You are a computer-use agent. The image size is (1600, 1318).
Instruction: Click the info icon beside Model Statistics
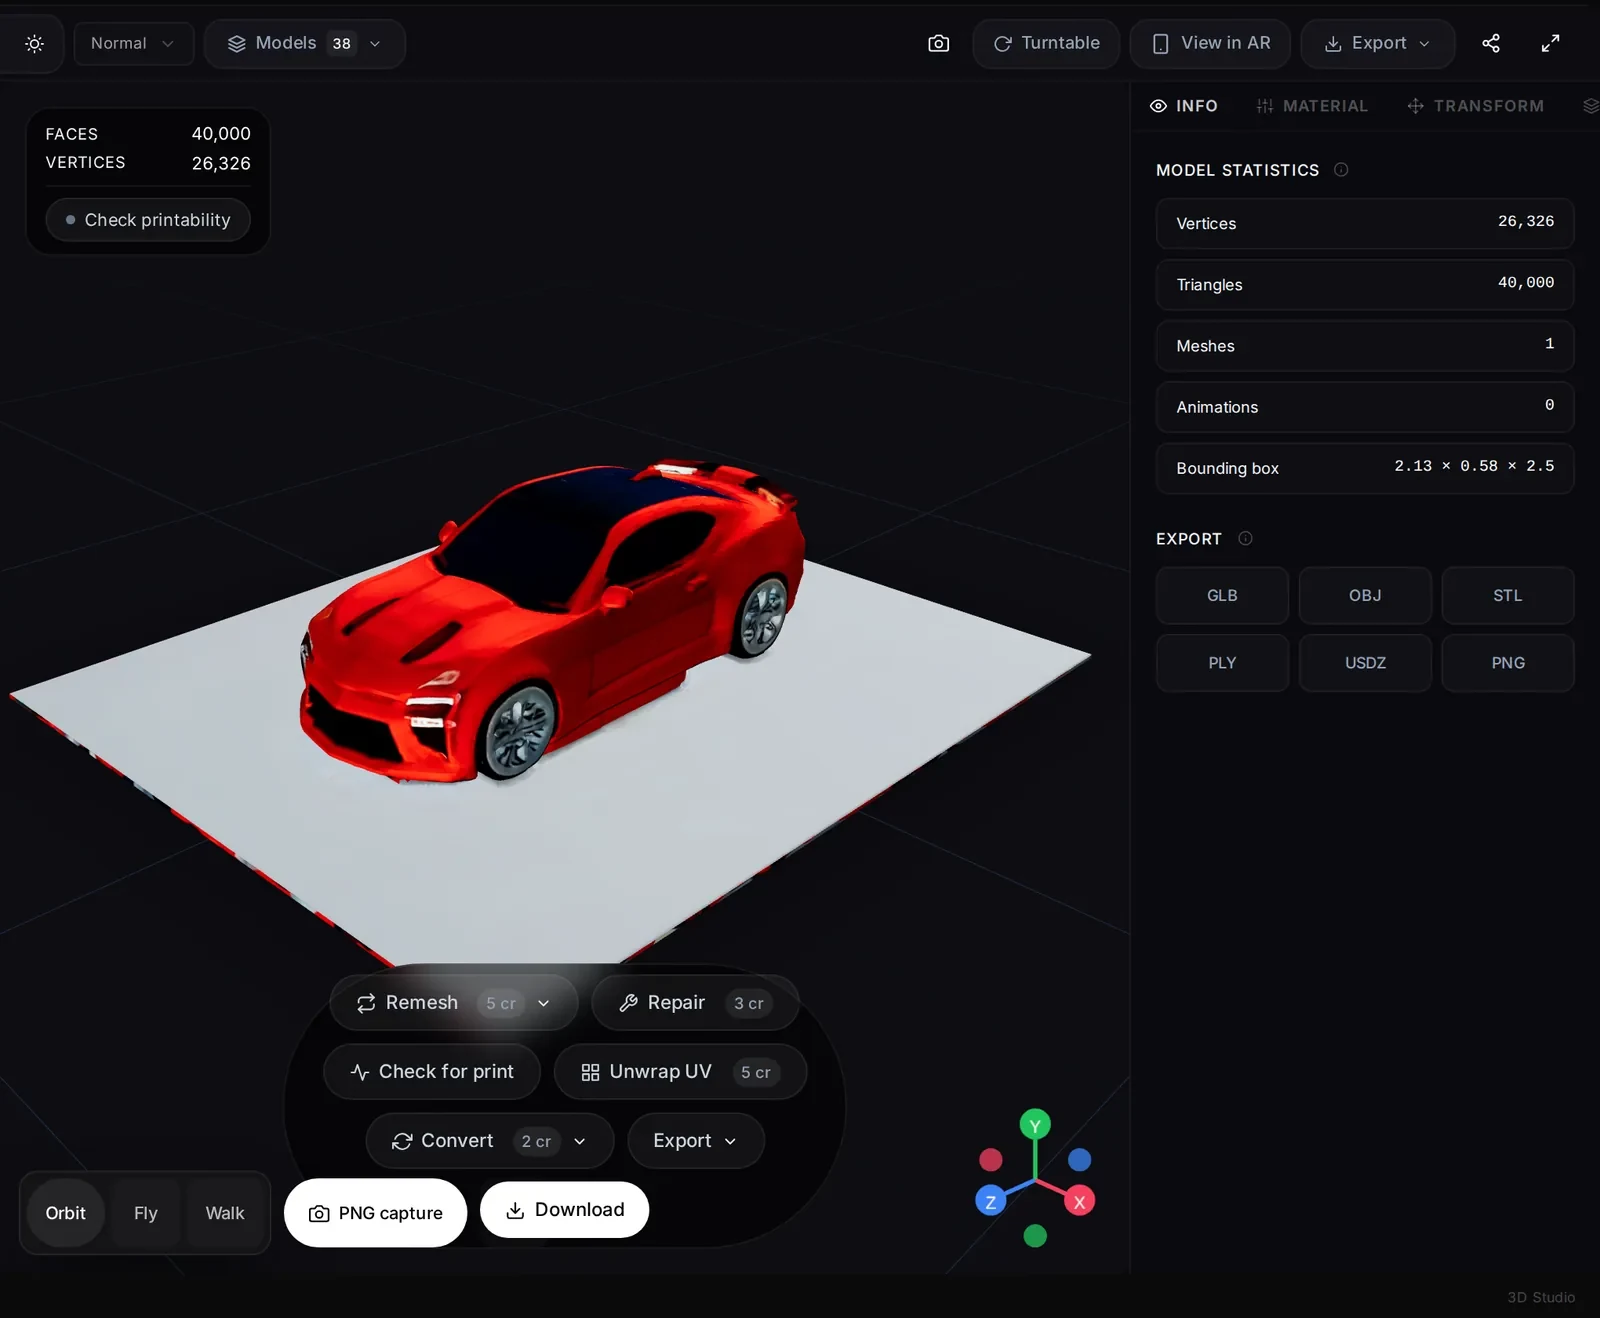(x=1341, y=170)
